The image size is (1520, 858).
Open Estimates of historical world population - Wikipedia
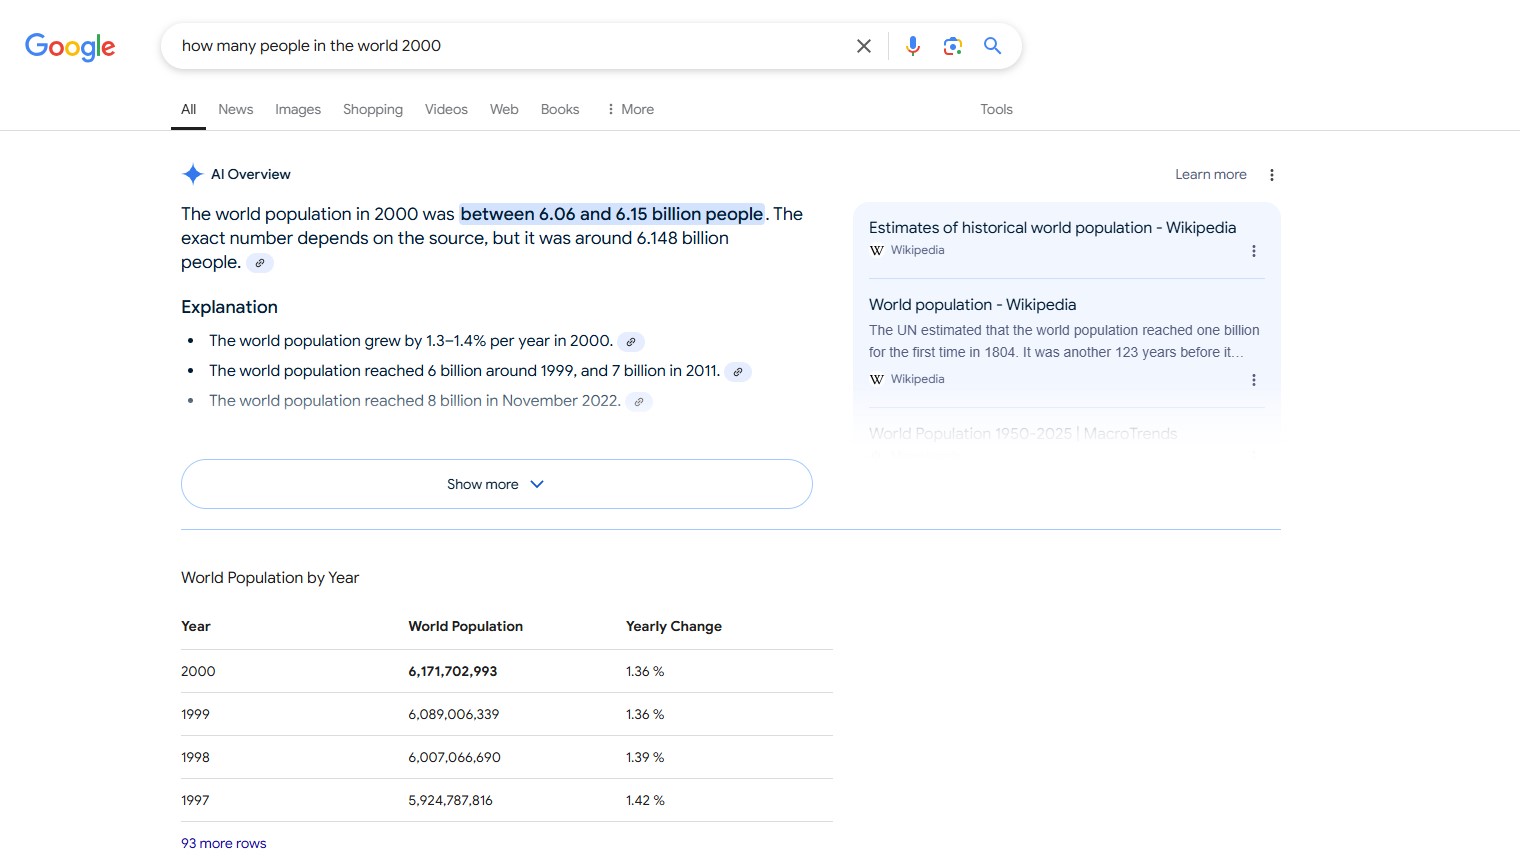click(x=1052, y=228)
